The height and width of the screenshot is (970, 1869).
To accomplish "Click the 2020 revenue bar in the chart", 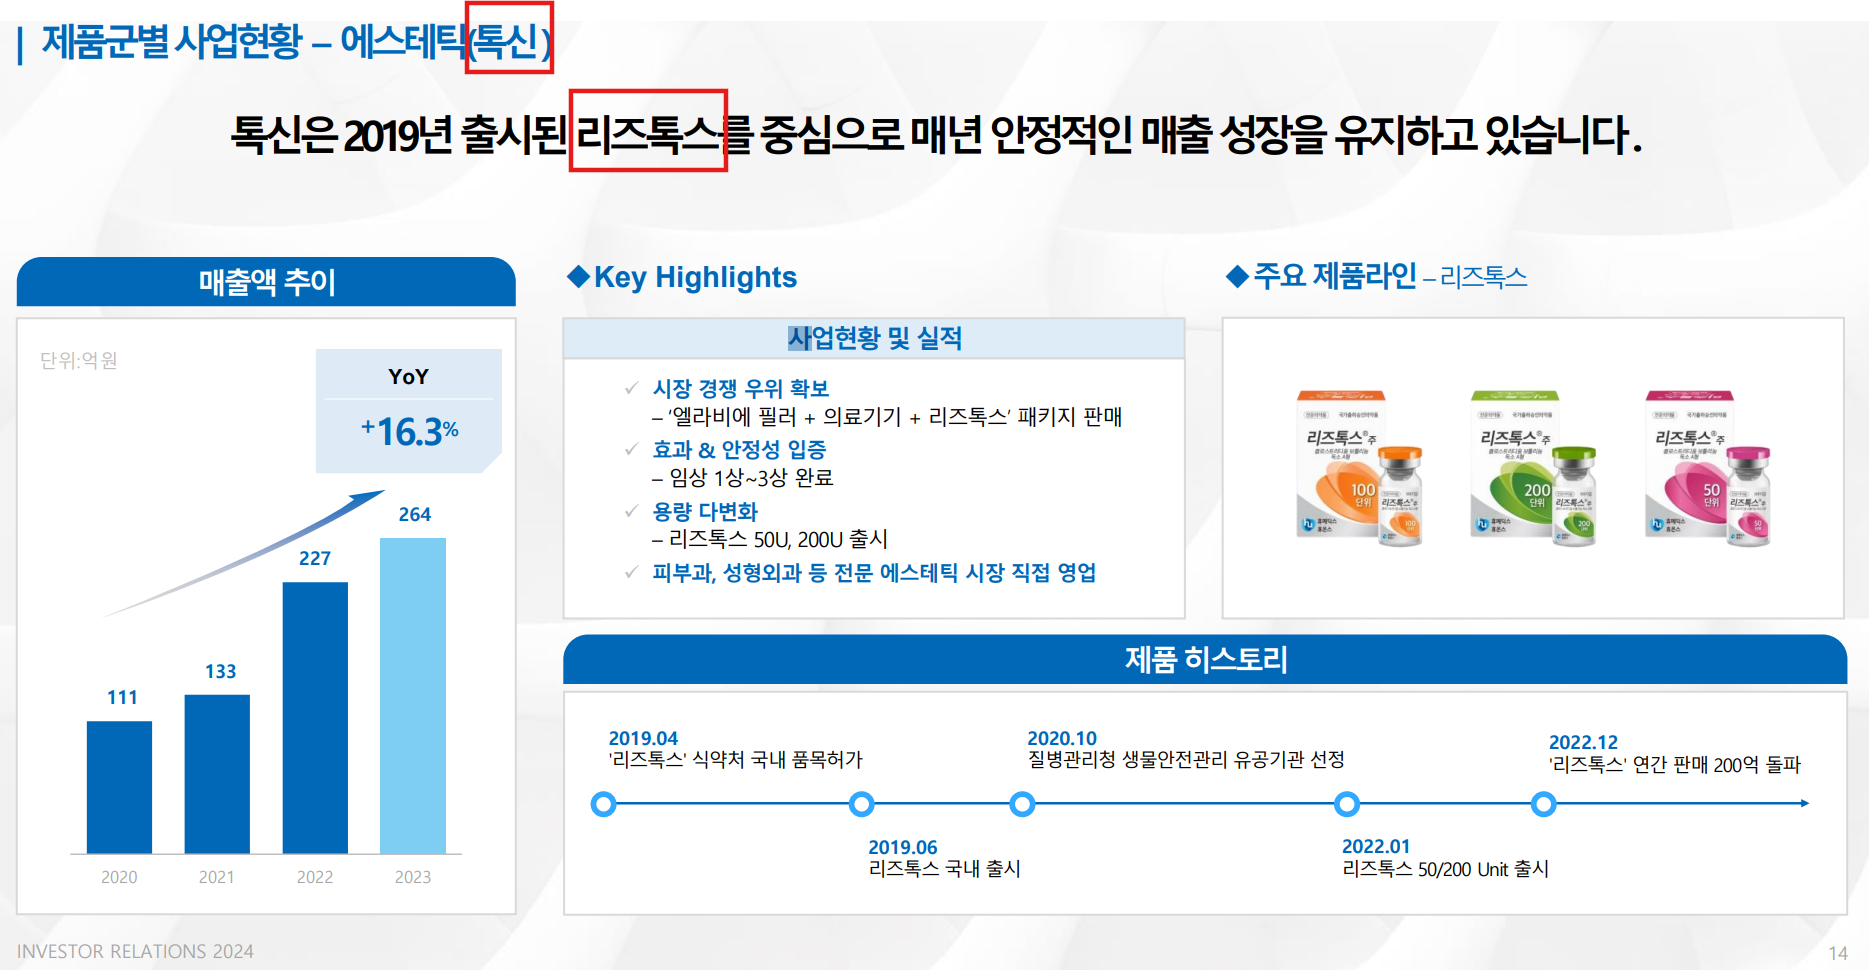I will pyautogui.click(x=119, y=787).
